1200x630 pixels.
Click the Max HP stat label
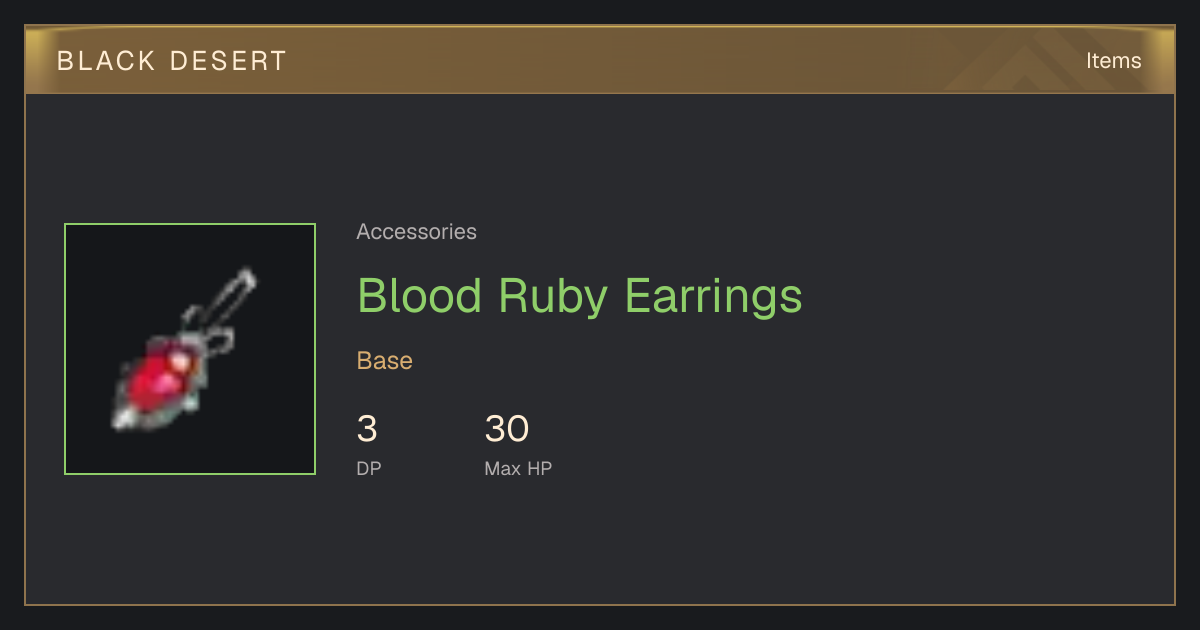click(518, 468)
